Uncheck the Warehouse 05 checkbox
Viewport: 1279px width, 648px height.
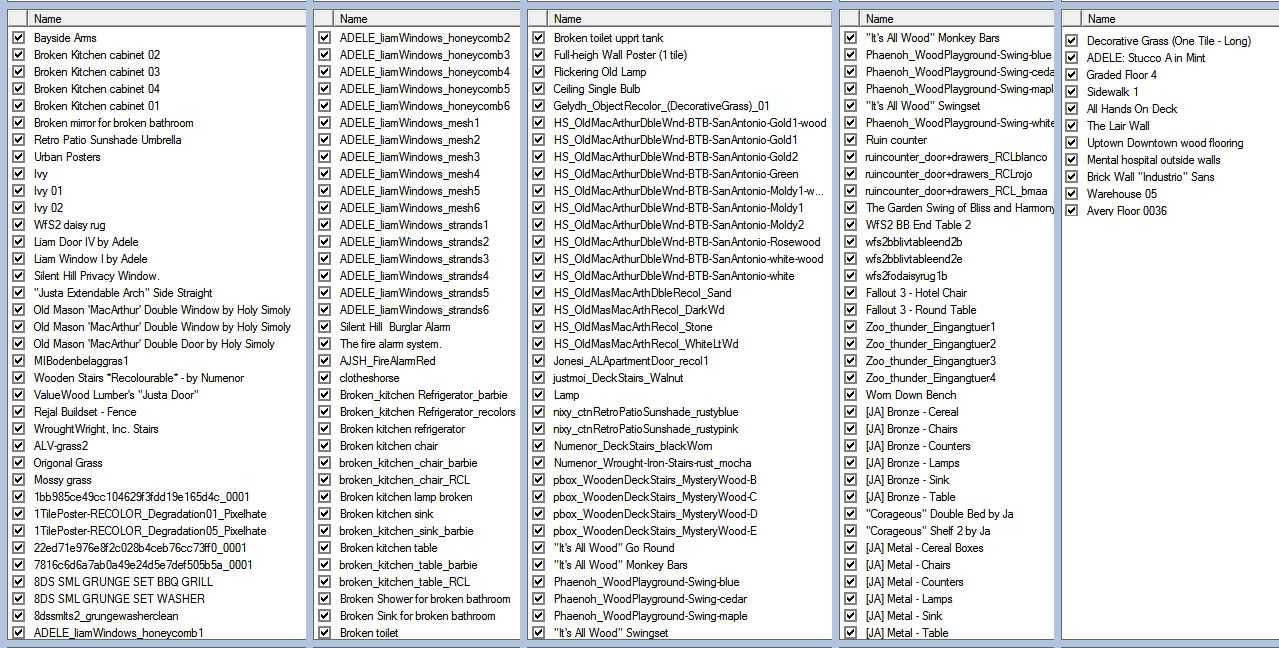1072,194
